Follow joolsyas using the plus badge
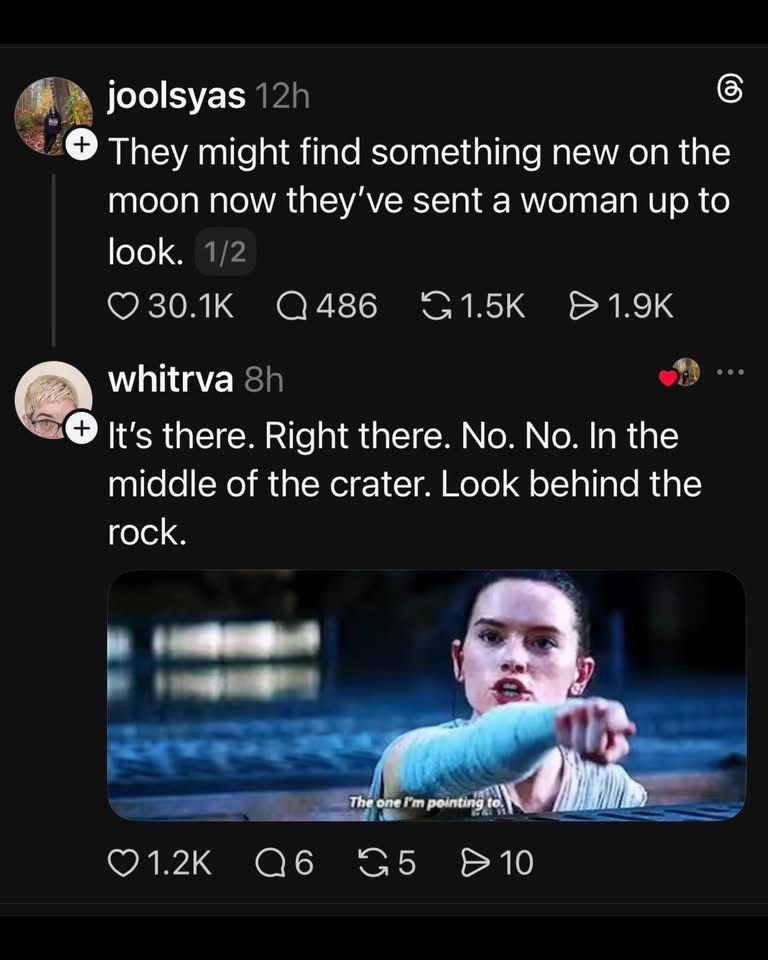 tap(82, 146)
